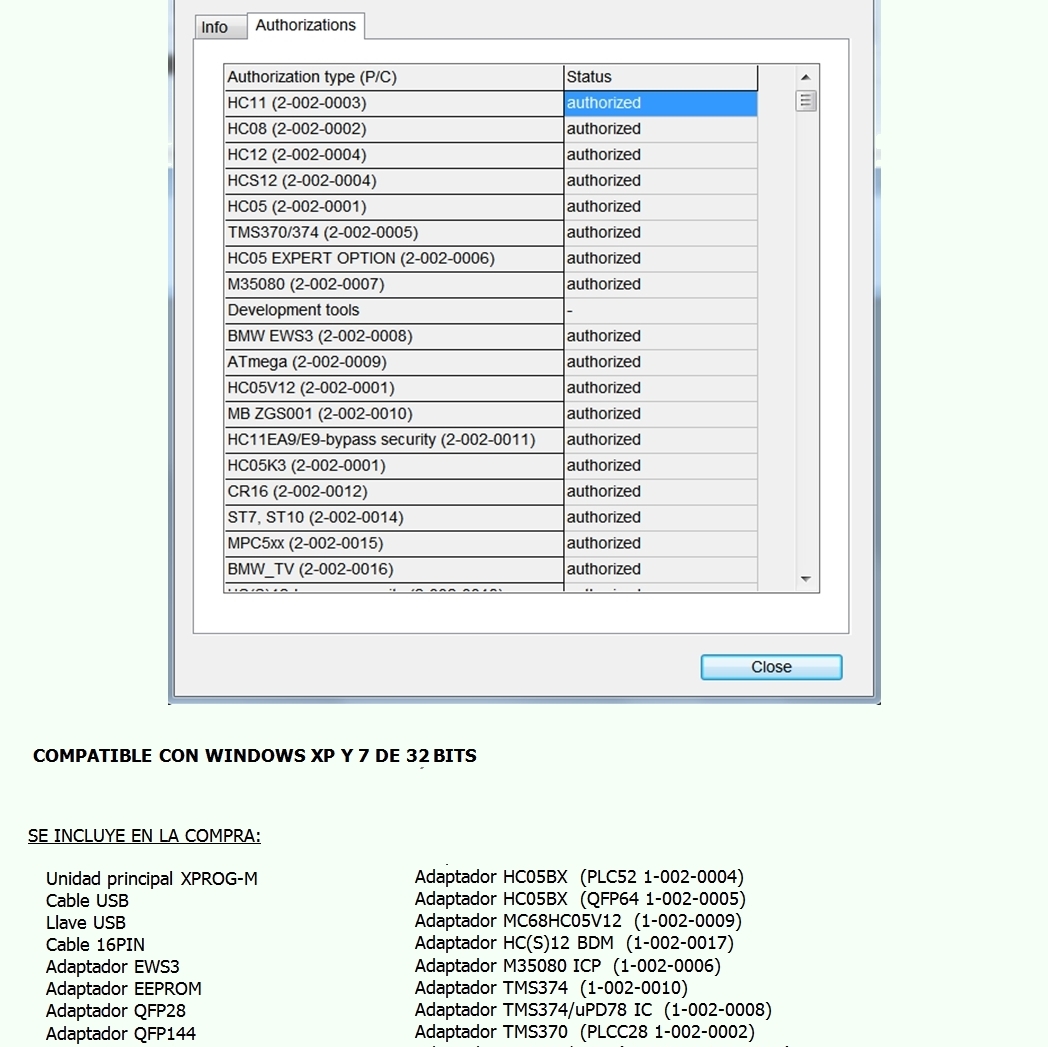Select the TMS370/374 authorization row
The height and width of the screenshot is (1047, 1048).
click(x=393, y=232)
